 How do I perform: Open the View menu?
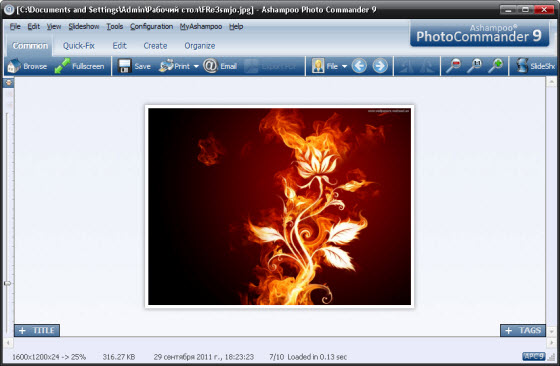54,26
